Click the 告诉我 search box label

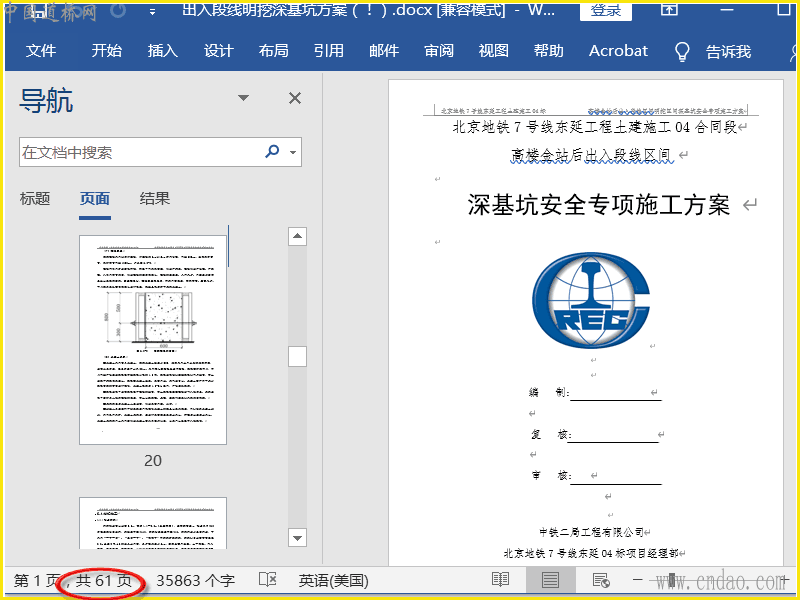coord(728,52)
